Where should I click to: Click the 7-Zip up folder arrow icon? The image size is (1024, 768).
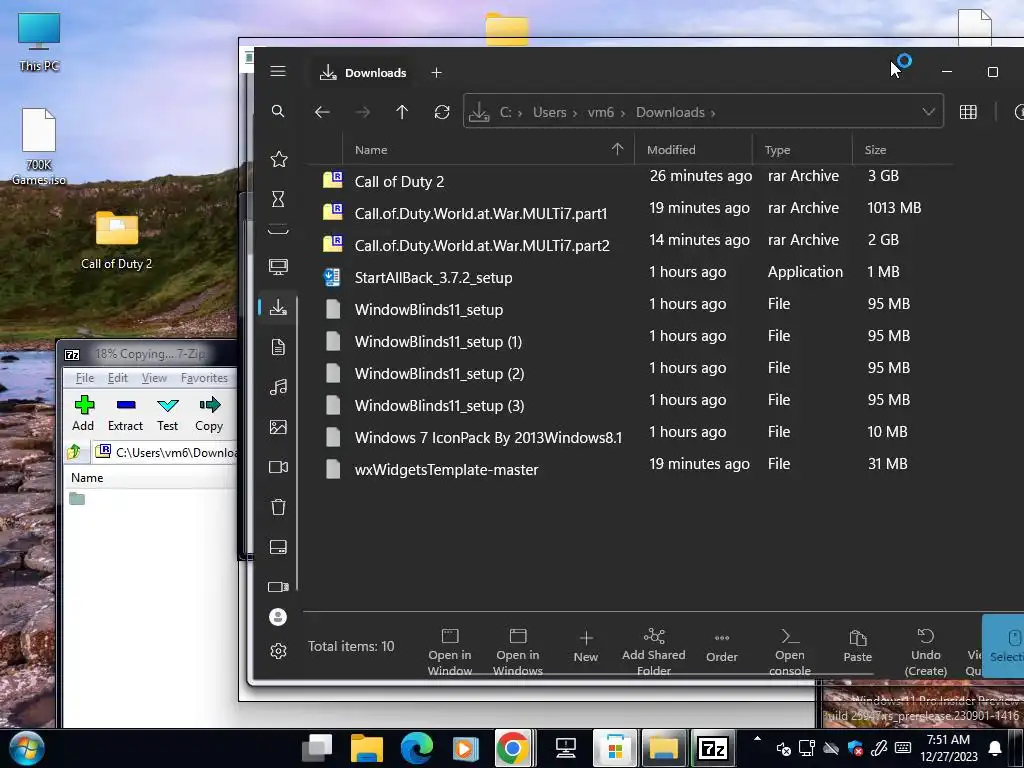coord(74,451)
